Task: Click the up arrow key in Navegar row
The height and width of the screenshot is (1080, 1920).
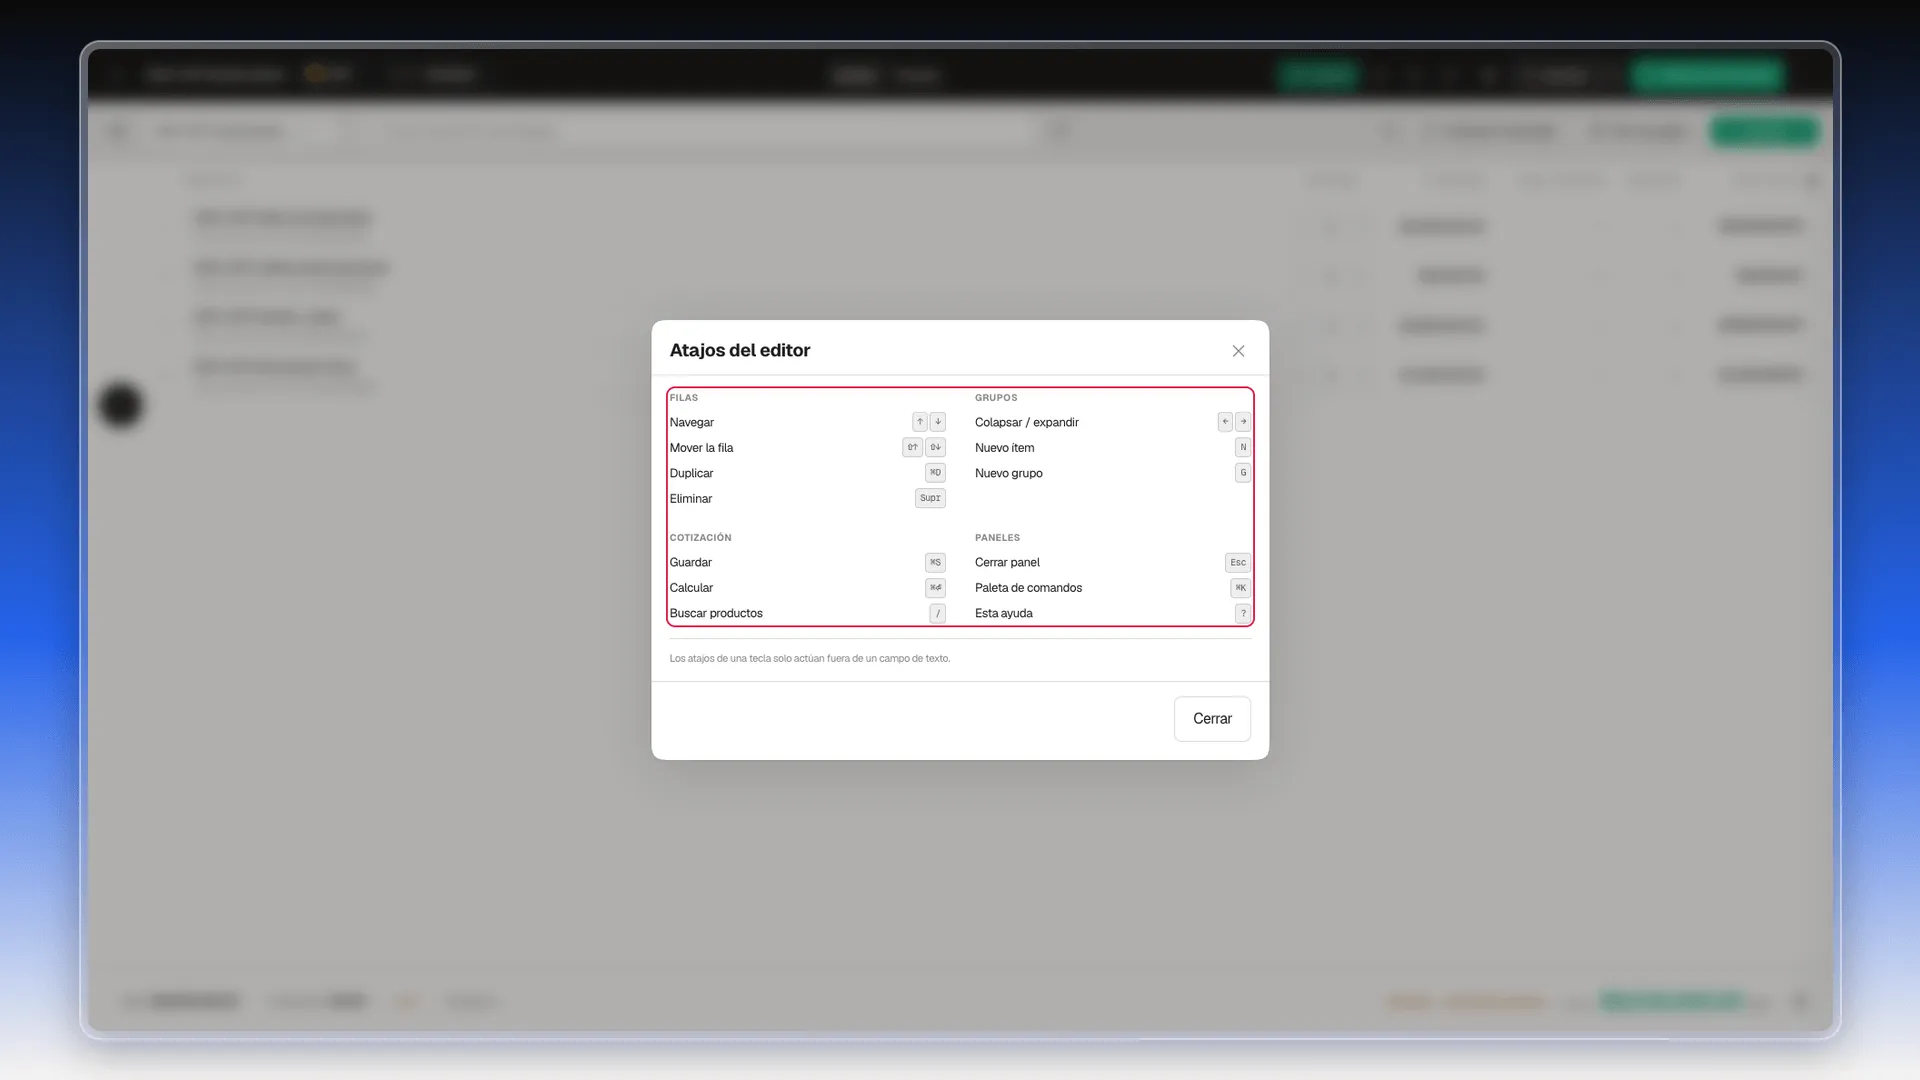Action: [x=920, y=422]
